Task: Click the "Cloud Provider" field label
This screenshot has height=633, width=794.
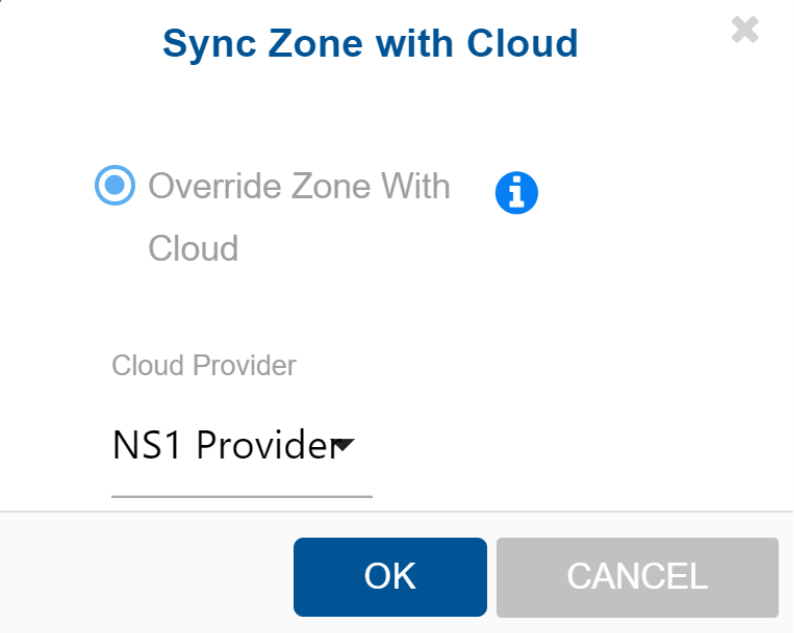Action: (x=204, y=365)
